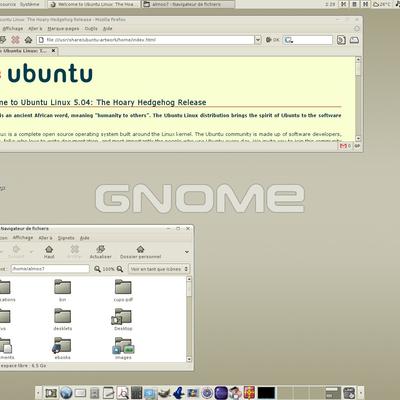Open the Système menu in the top panel
Viewport: 400px width, 400px height.
click(29, 4)
